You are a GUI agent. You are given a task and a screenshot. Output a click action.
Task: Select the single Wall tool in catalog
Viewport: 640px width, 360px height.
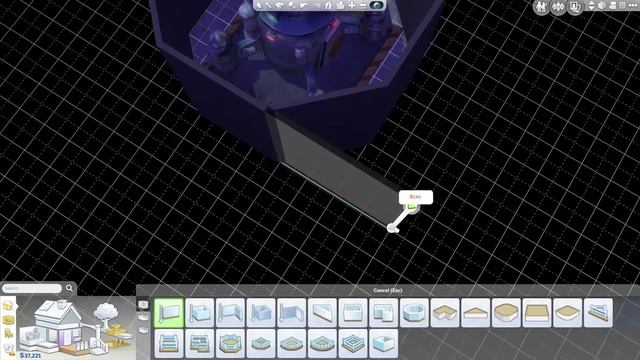(x=169, y=313)
